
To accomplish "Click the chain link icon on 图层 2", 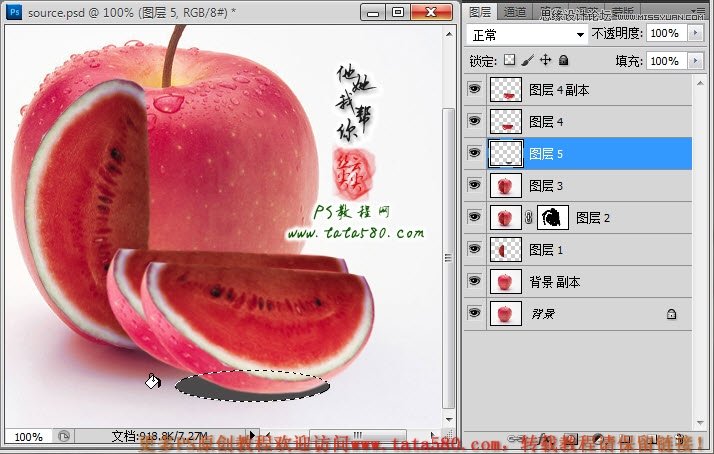I will coord(529,217).
